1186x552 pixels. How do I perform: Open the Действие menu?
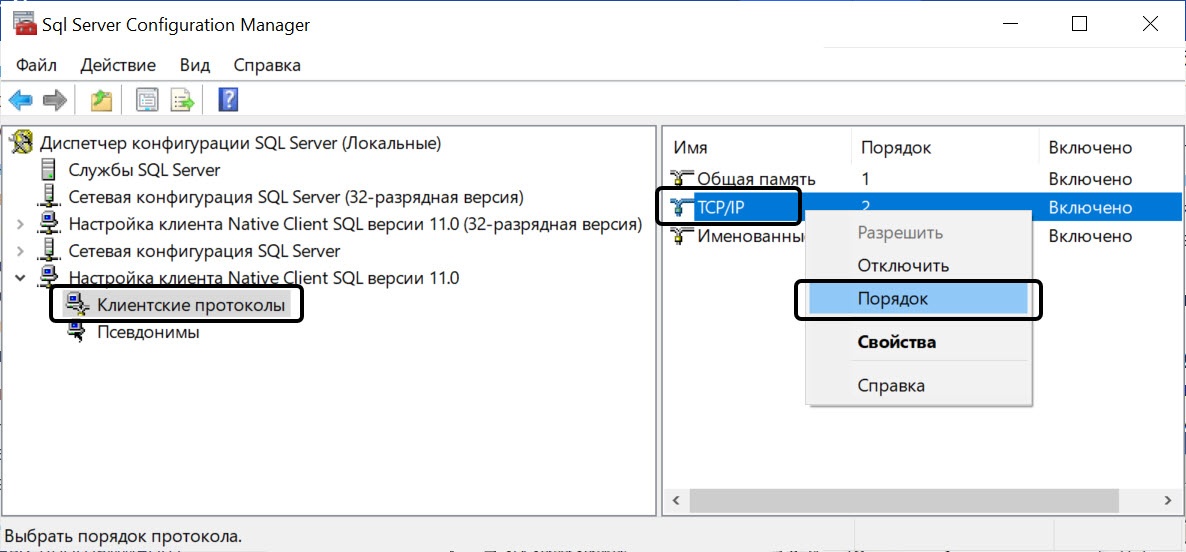click(x=118, y=65)
